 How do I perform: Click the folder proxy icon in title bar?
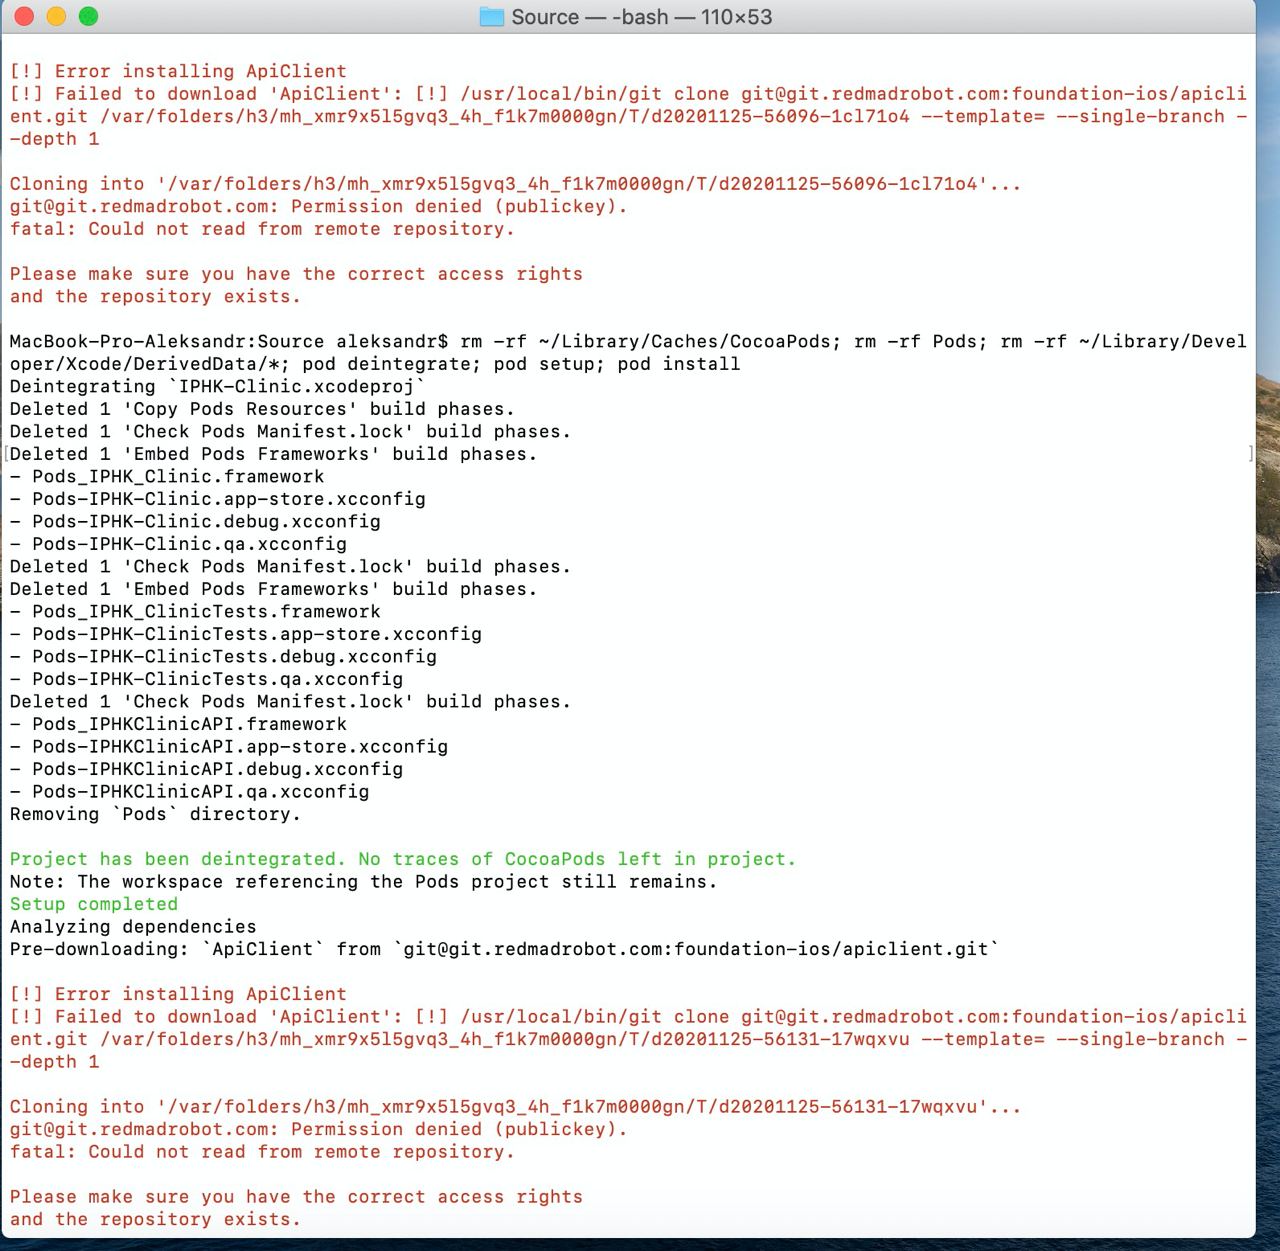point(491,17)
